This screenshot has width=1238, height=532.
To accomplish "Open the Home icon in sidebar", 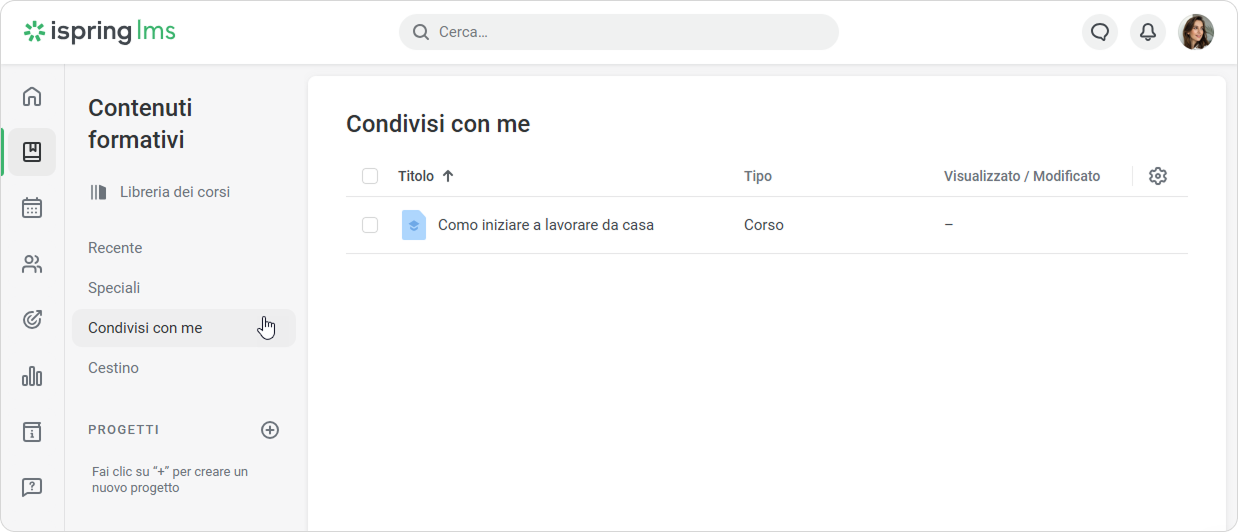I will [32, 96].
